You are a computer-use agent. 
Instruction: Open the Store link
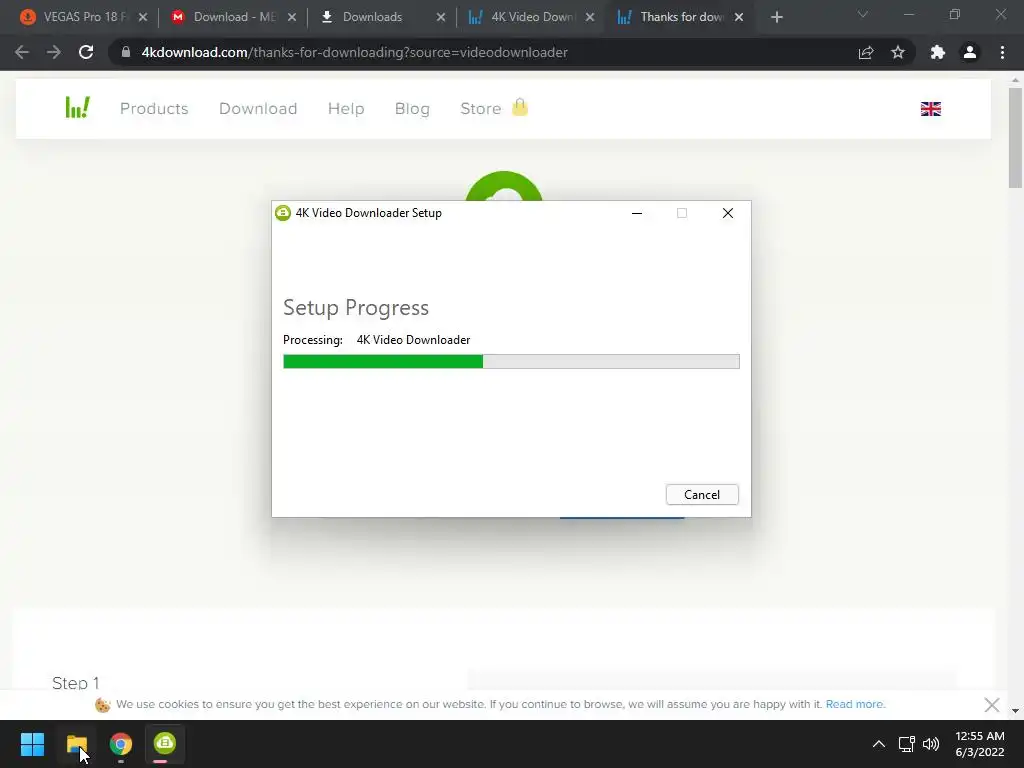pos(481,108)
